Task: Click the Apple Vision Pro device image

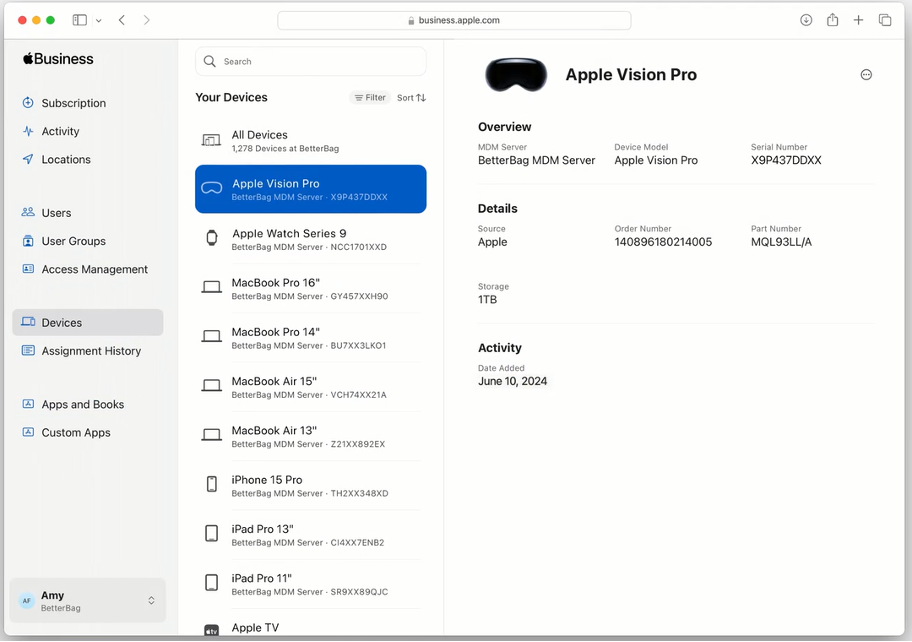Action: tap(516, 75)
